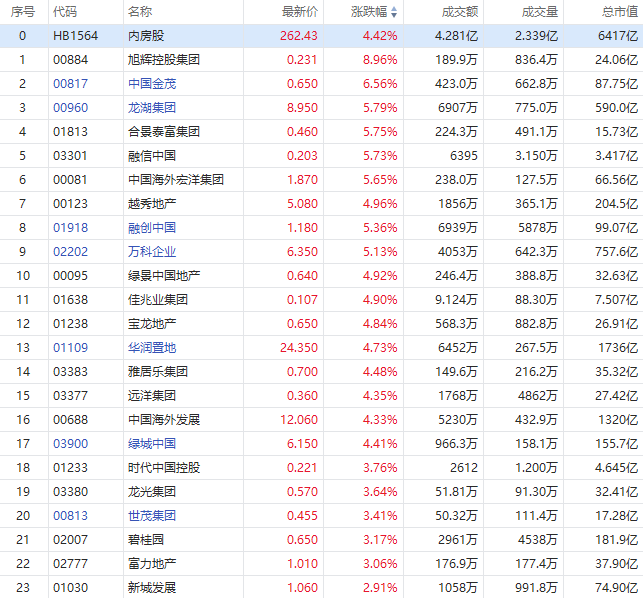643x598 pixels.
Task: Select the 融信中国 name cell
Action: (x=152, y=156)
